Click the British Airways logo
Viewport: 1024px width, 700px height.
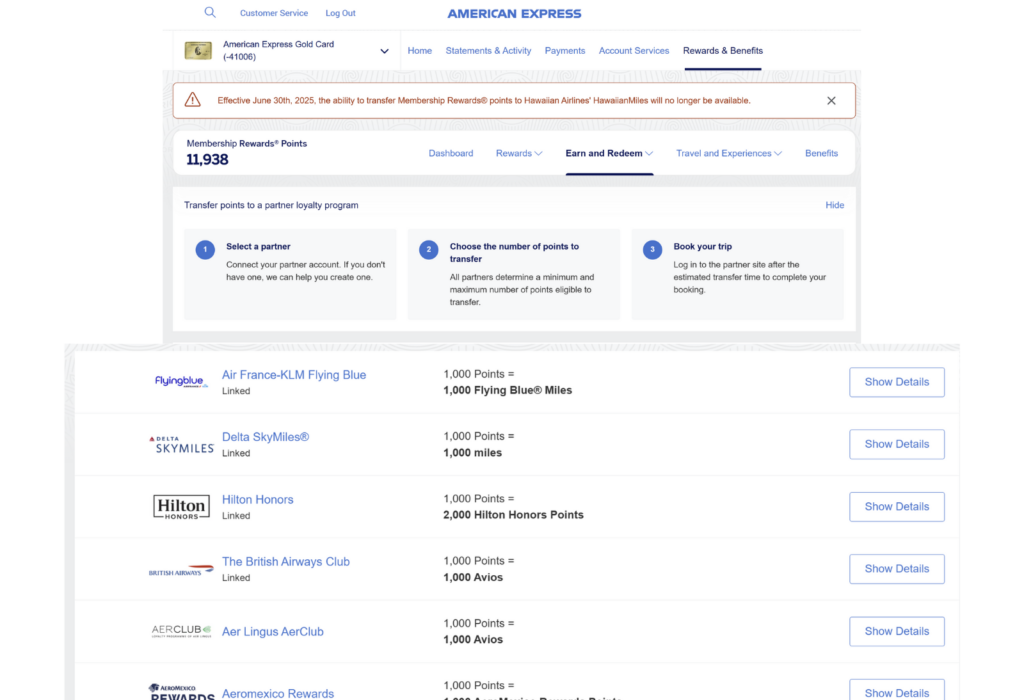[181, 570]
